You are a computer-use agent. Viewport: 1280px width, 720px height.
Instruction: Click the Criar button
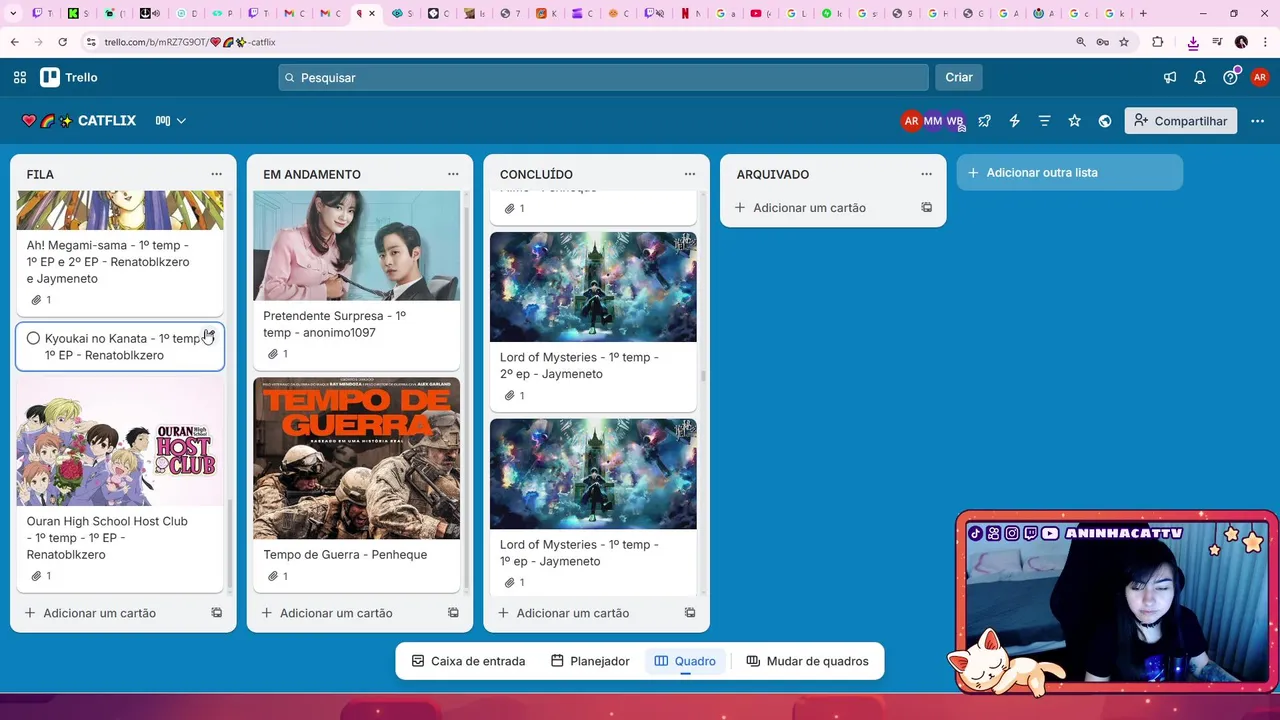(x=959, y=77)
